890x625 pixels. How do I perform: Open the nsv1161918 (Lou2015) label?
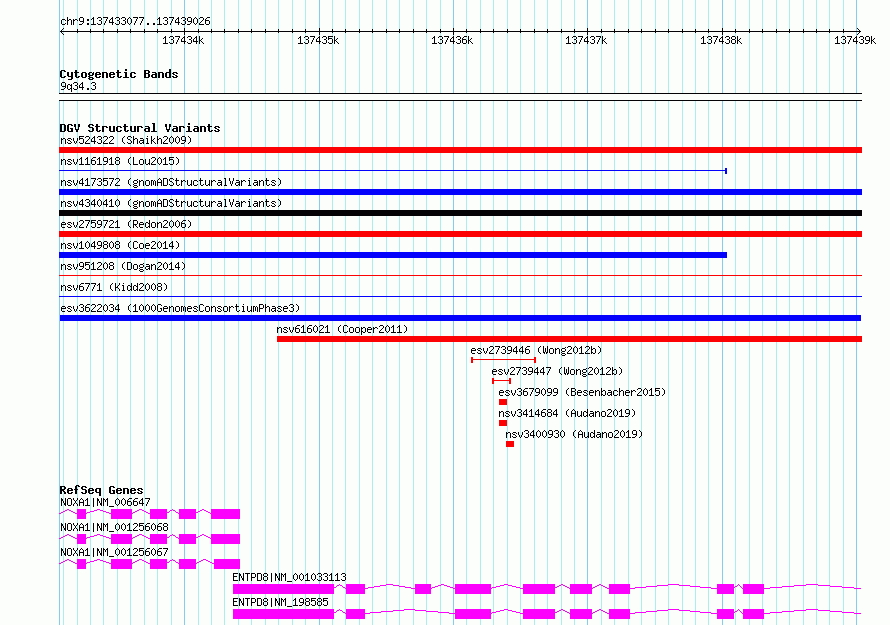(x=120, y=161)
